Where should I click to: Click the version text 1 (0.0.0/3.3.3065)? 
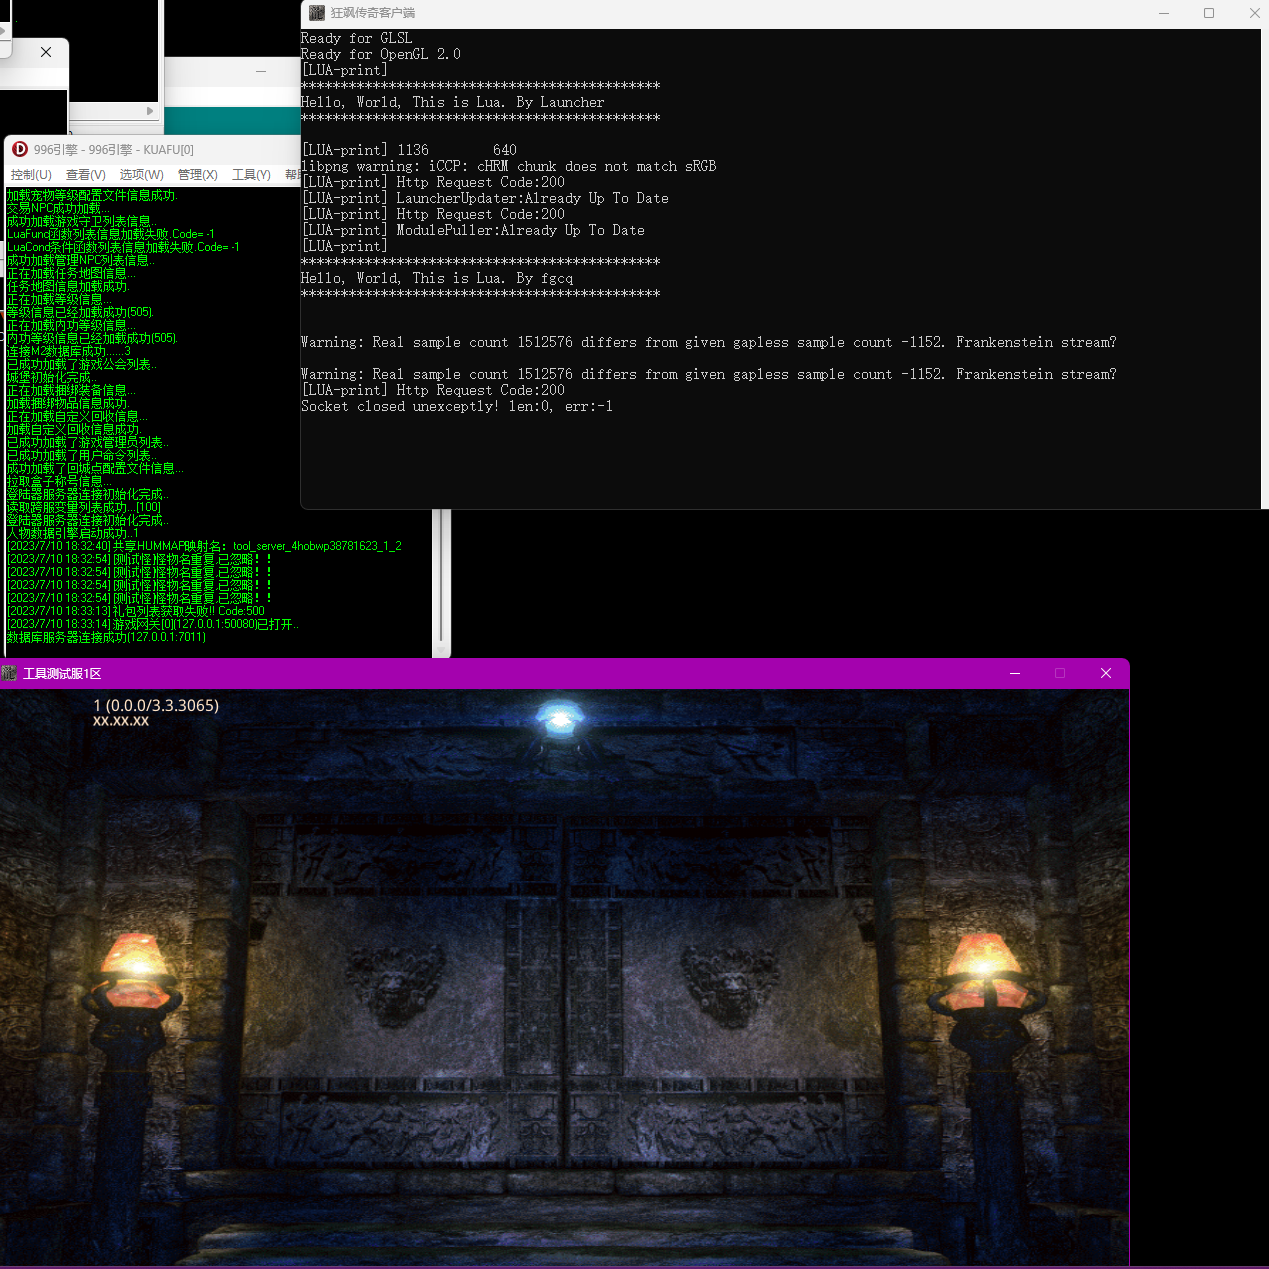point(156,705)
